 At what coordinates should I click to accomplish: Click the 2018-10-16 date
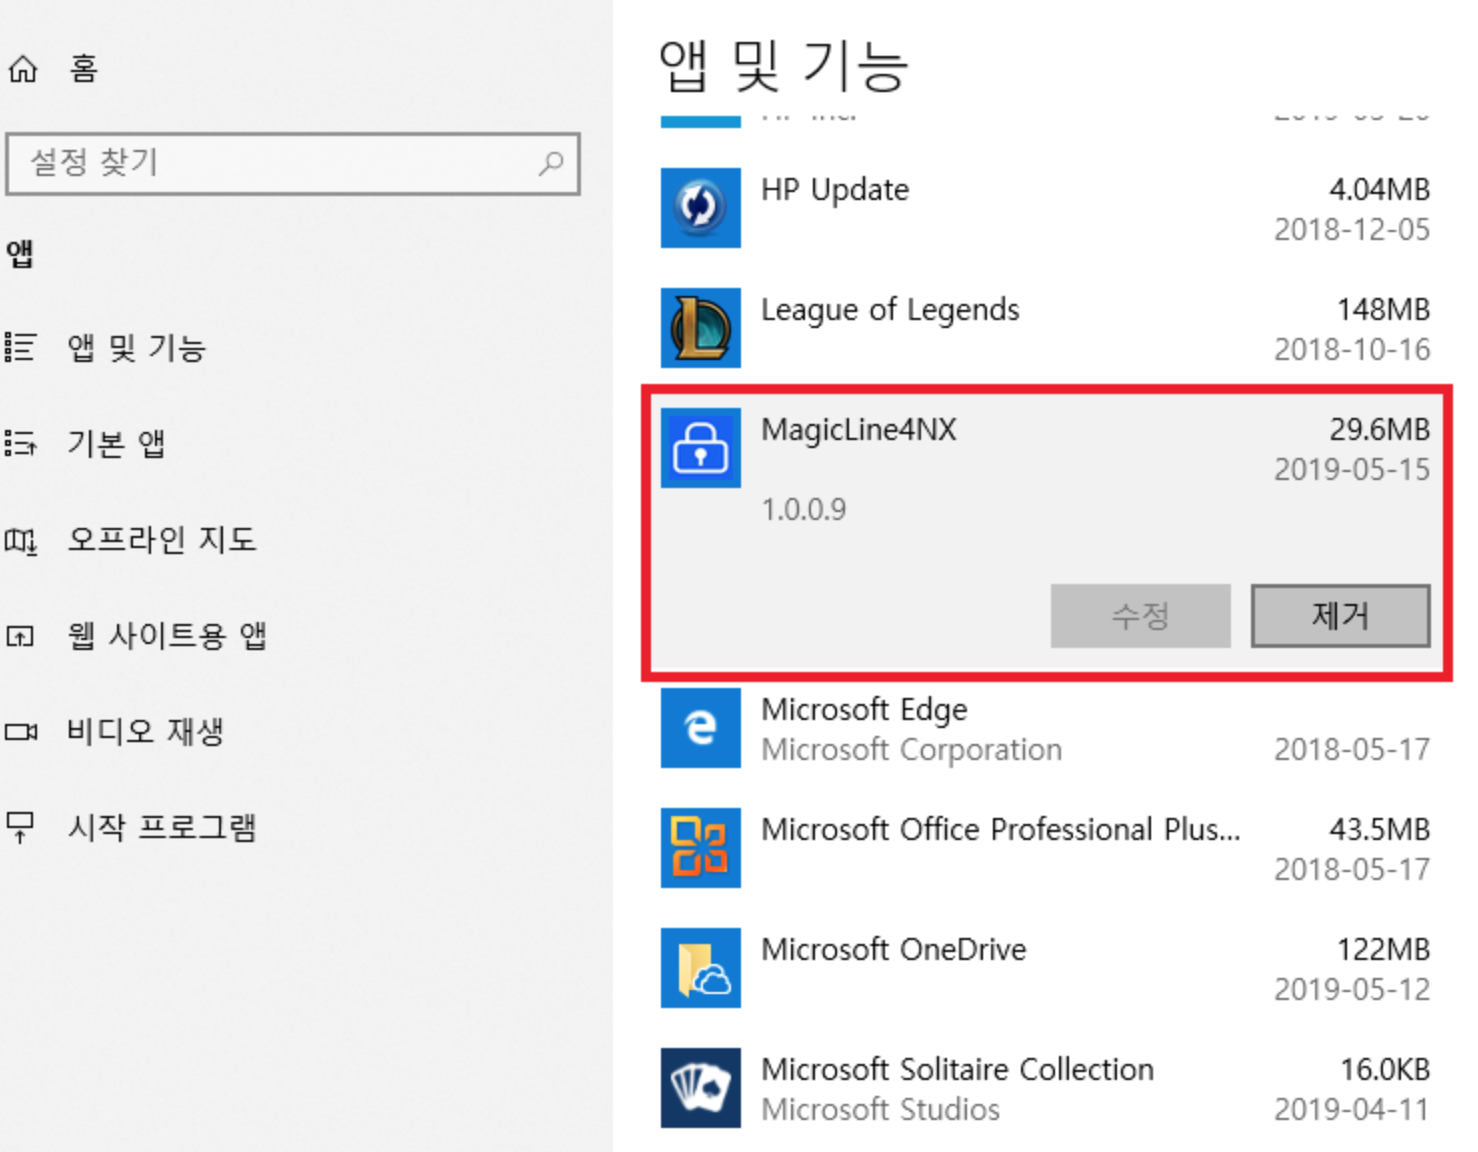tap(1352, 350)
